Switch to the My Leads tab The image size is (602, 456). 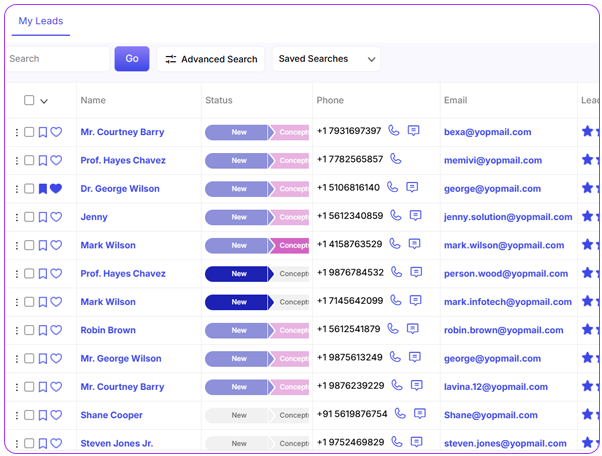[x=39, y=22]
